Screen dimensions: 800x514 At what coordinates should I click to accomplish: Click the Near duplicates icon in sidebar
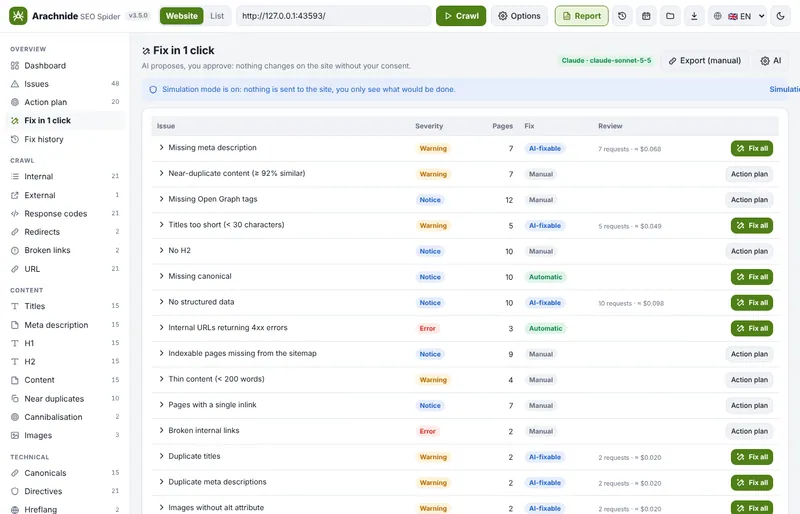coord(15,399)
